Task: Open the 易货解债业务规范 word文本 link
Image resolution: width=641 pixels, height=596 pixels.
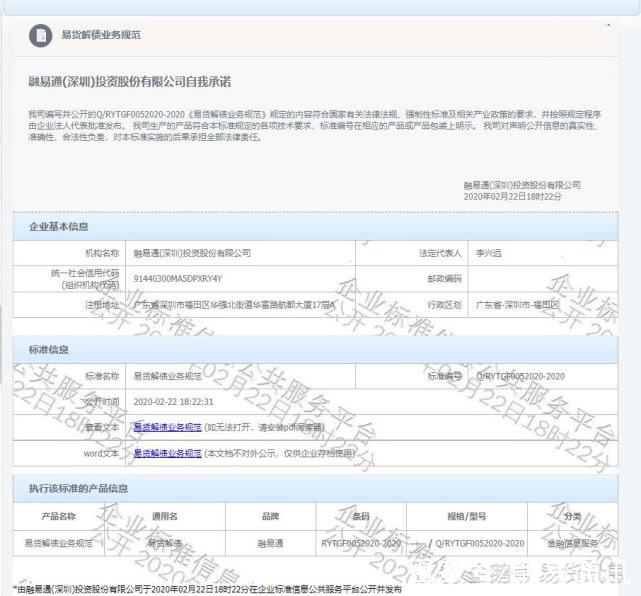Action: click(168, 453)
